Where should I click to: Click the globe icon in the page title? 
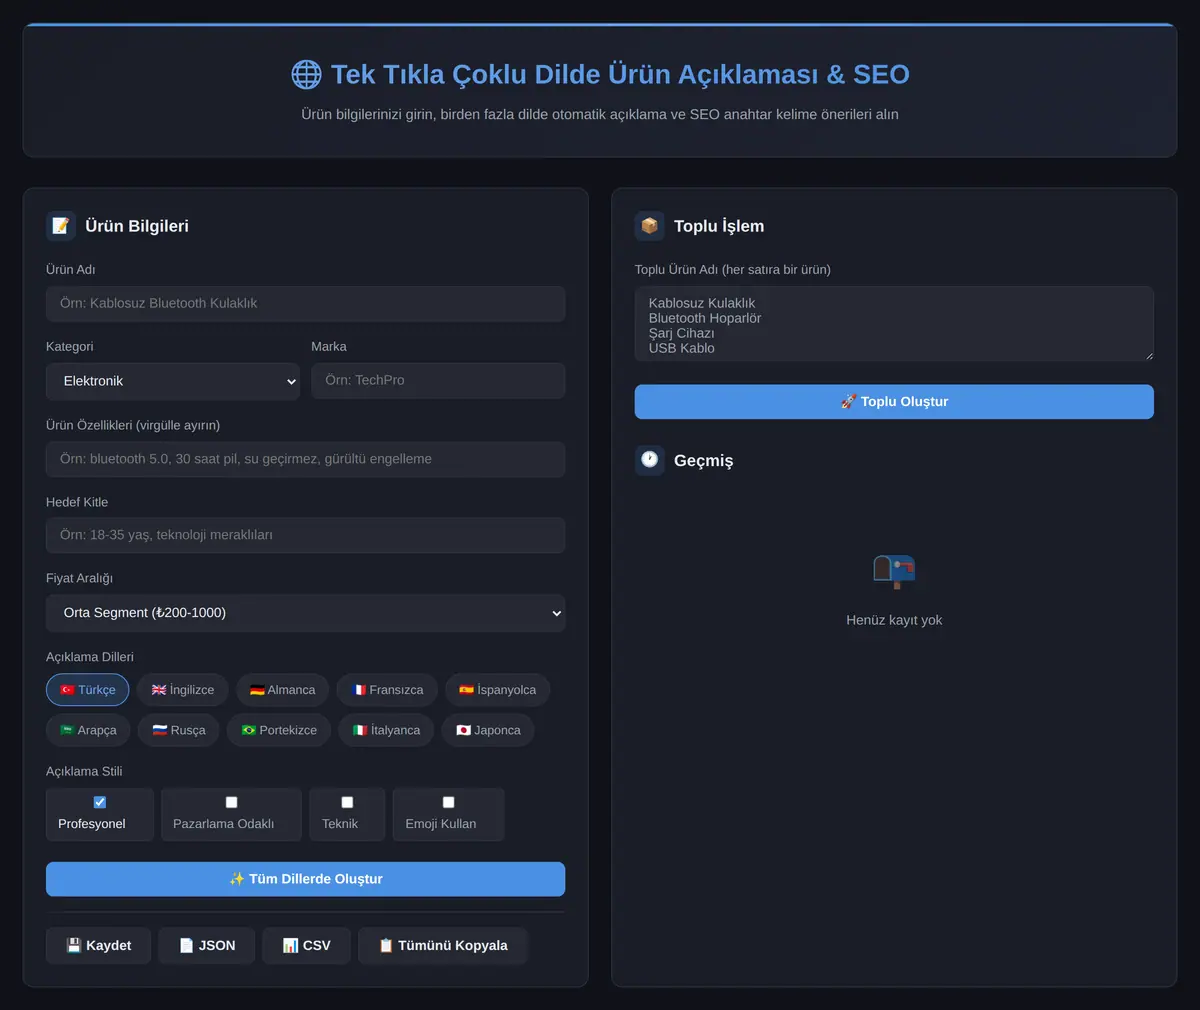(306, 74)
